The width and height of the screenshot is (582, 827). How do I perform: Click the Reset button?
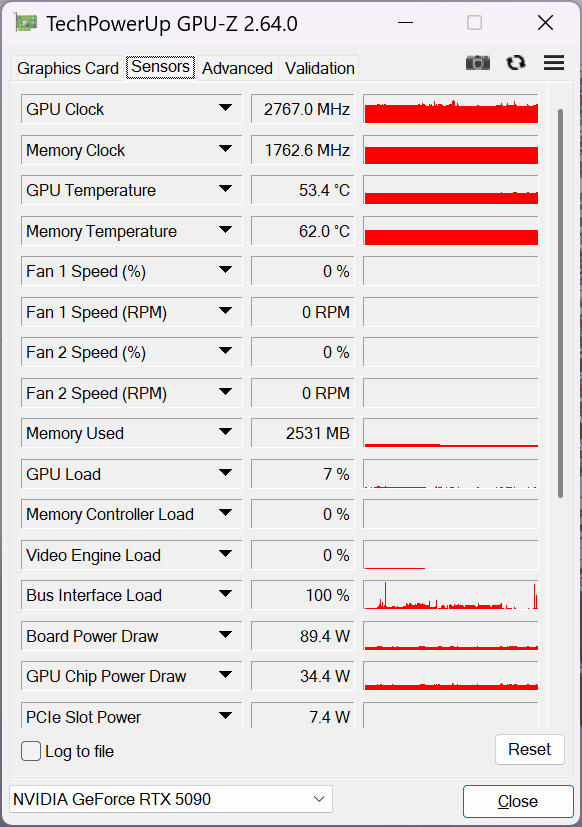[530, 749]
